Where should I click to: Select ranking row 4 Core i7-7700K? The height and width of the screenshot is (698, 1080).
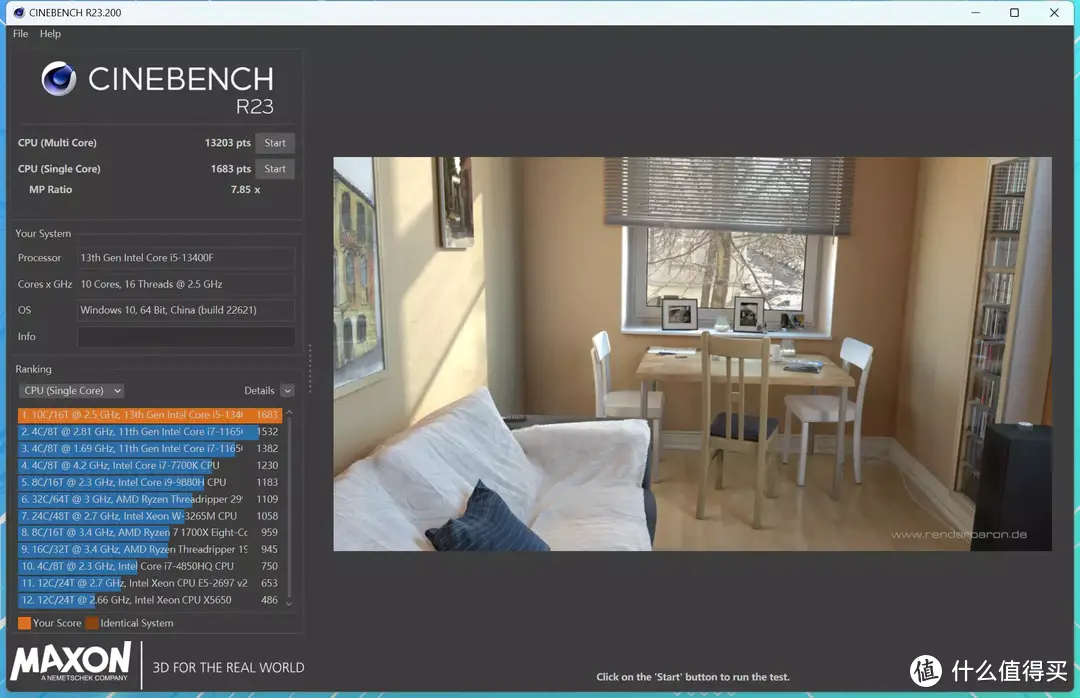(150, 466)
